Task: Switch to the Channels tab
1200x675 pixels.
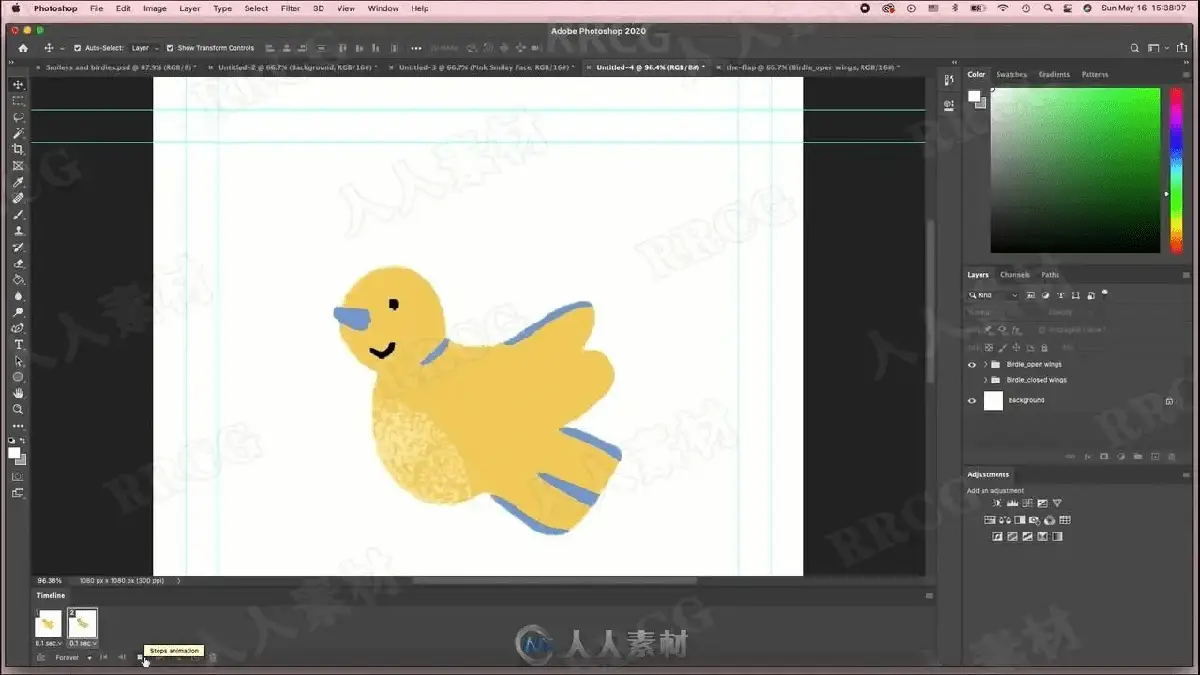Action: (1014, 275)
